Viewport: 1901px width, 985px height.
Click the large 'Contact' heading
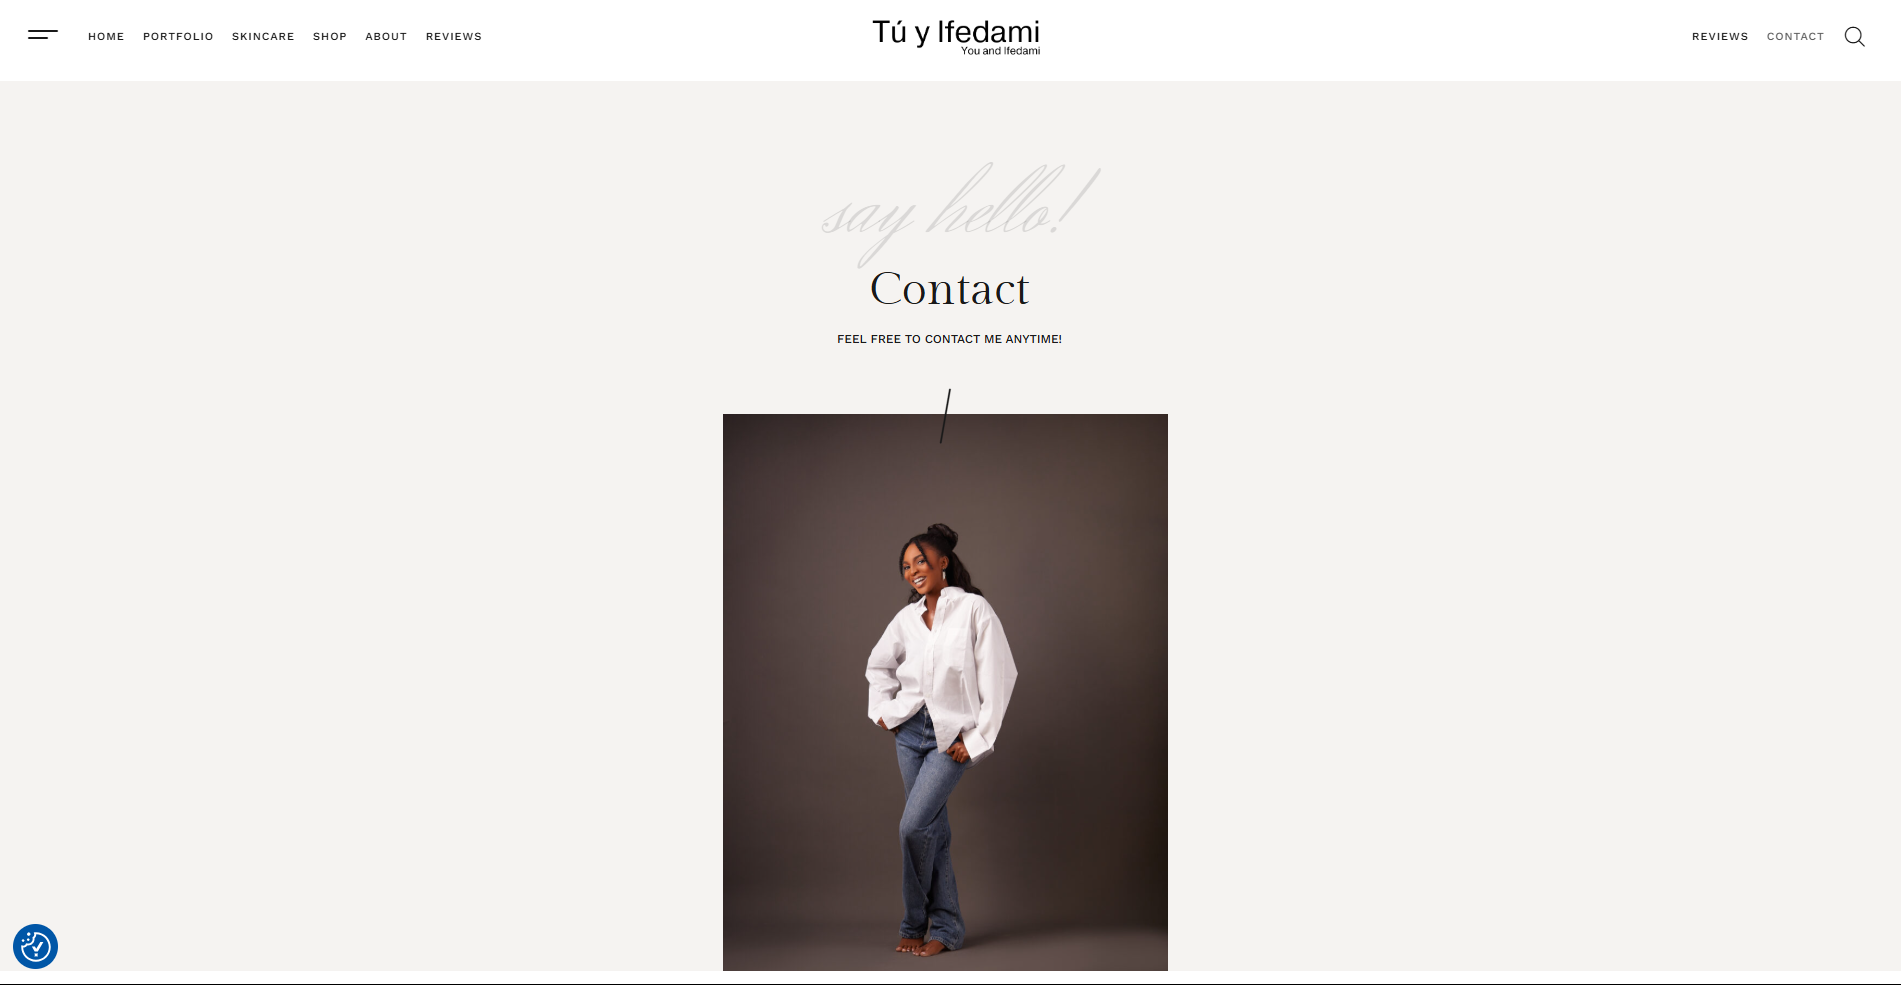pos(949,289)
